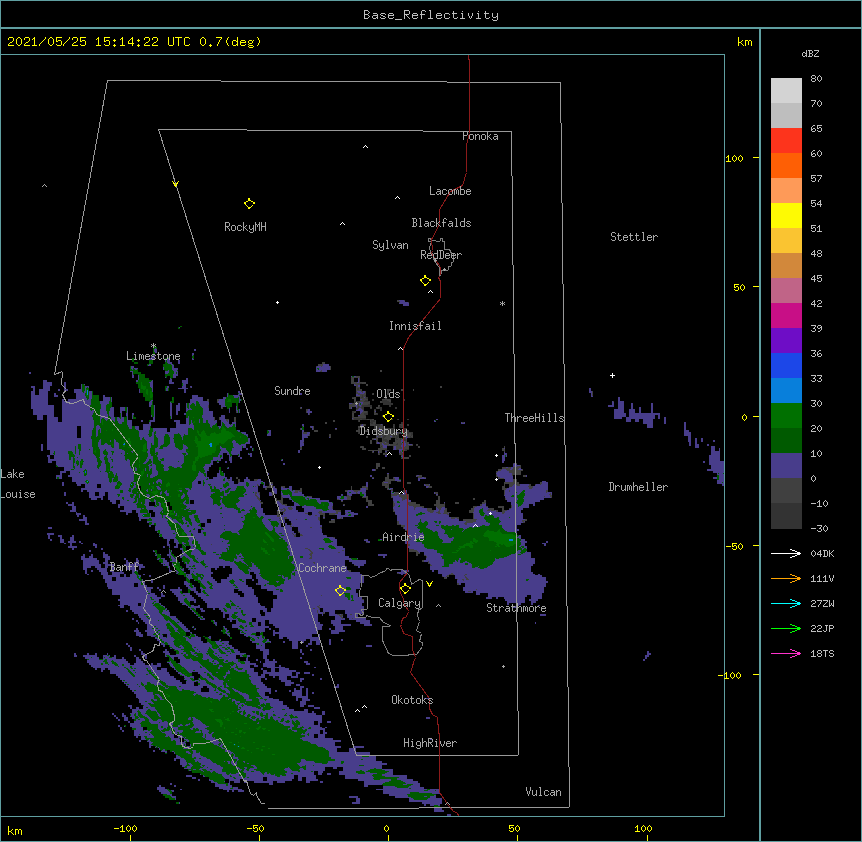The height and width of the screenshot is (842, 862).
Task: Click the yellow marker beside Cochrane
Action: pyautogui.click(x=340, y=591)
